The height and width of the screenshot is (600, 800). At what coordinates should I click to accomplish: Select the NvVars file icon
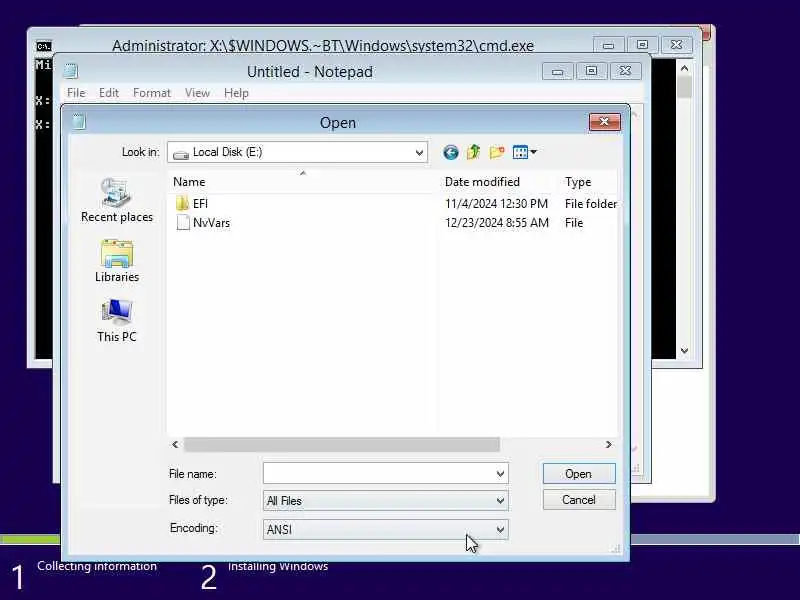pyautogui.click(x=183, y=222)
